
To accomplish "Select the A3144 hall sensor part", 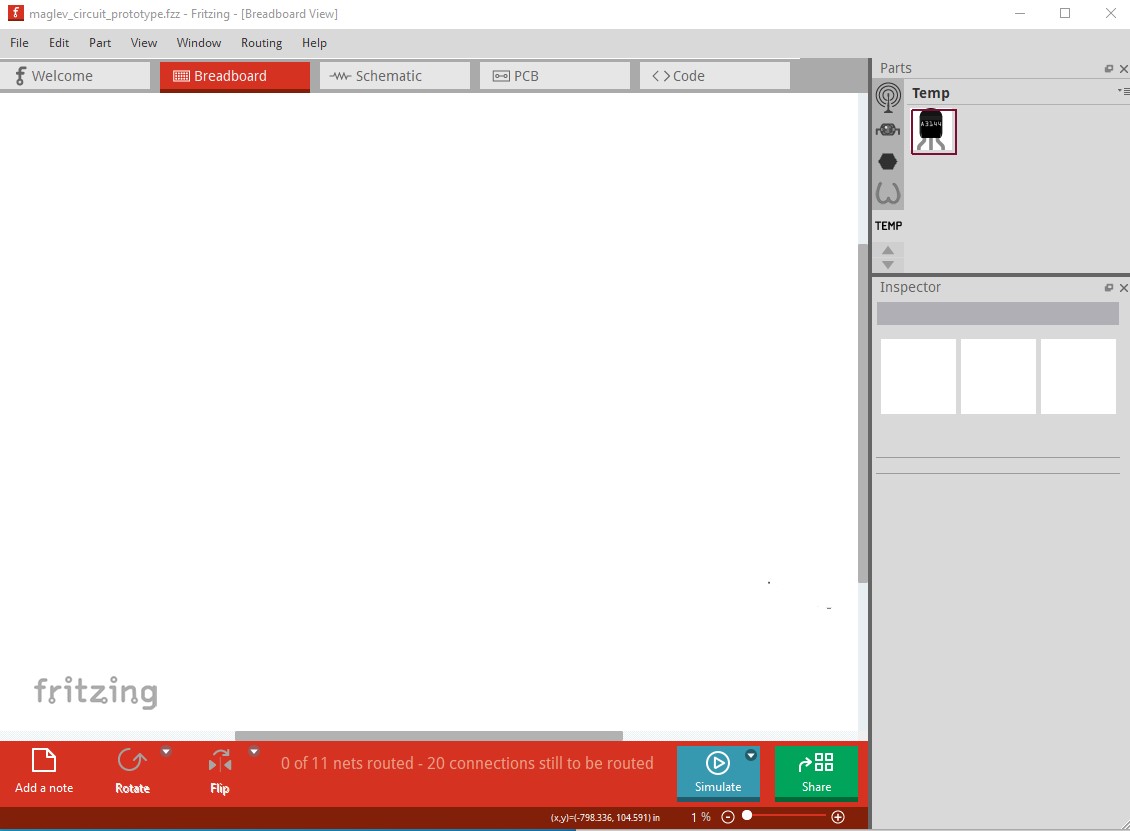I will [933, 132].
